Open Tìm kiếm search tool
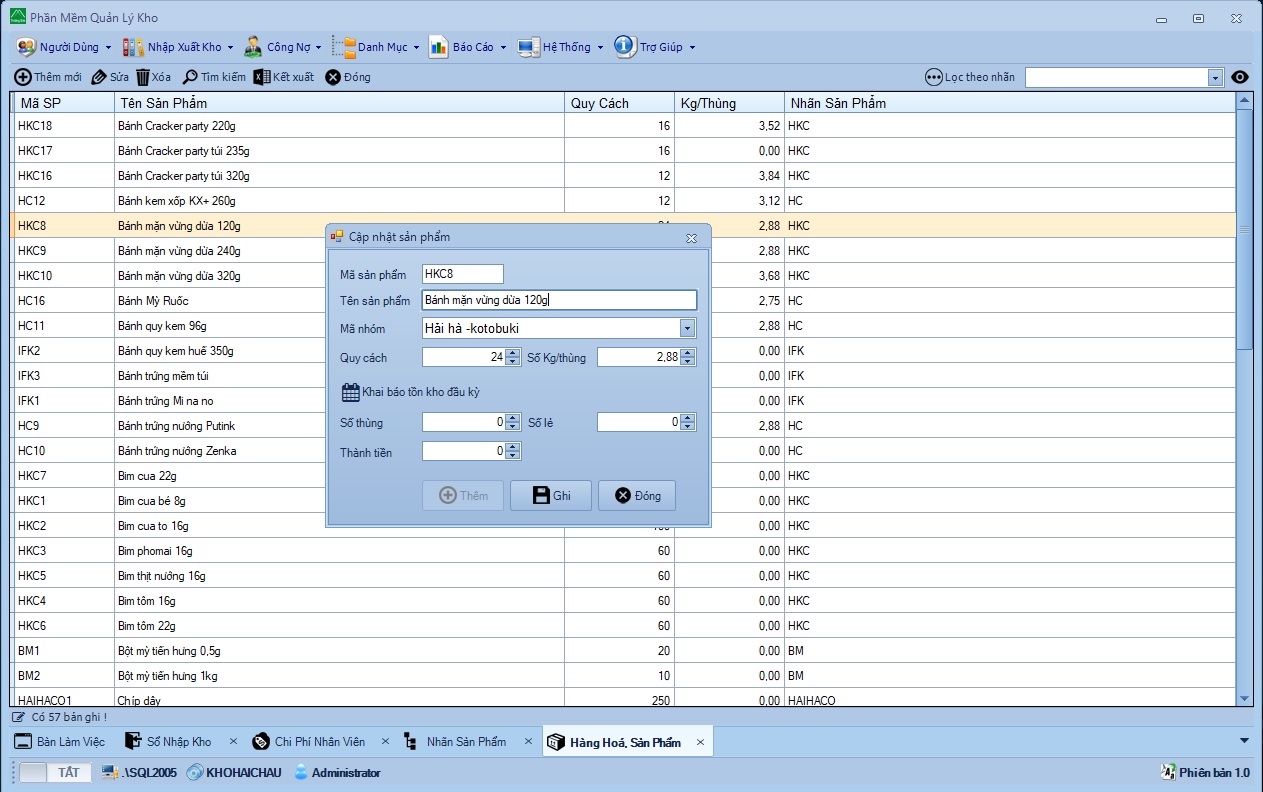1263x792 pixels. (190, 77)
